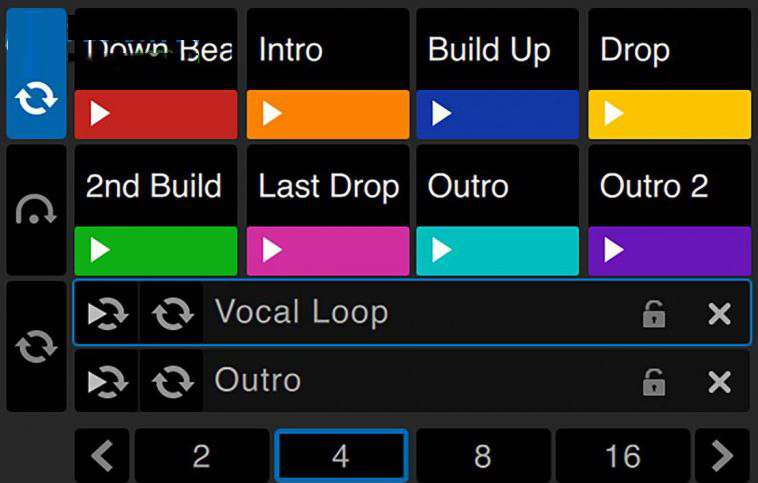Trigger the blue Build Up cue

pos(497,114)
